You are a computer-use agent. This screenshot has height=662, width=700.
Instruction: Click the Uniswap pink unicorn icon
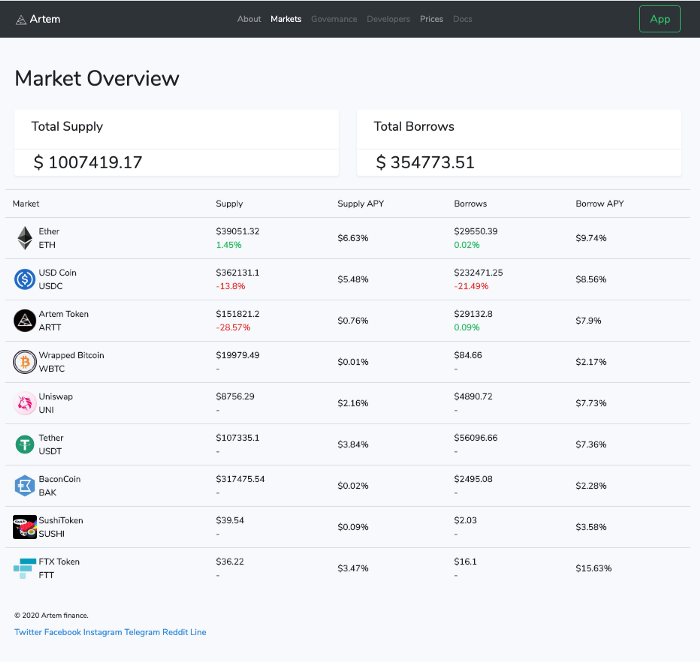[25, 403]
